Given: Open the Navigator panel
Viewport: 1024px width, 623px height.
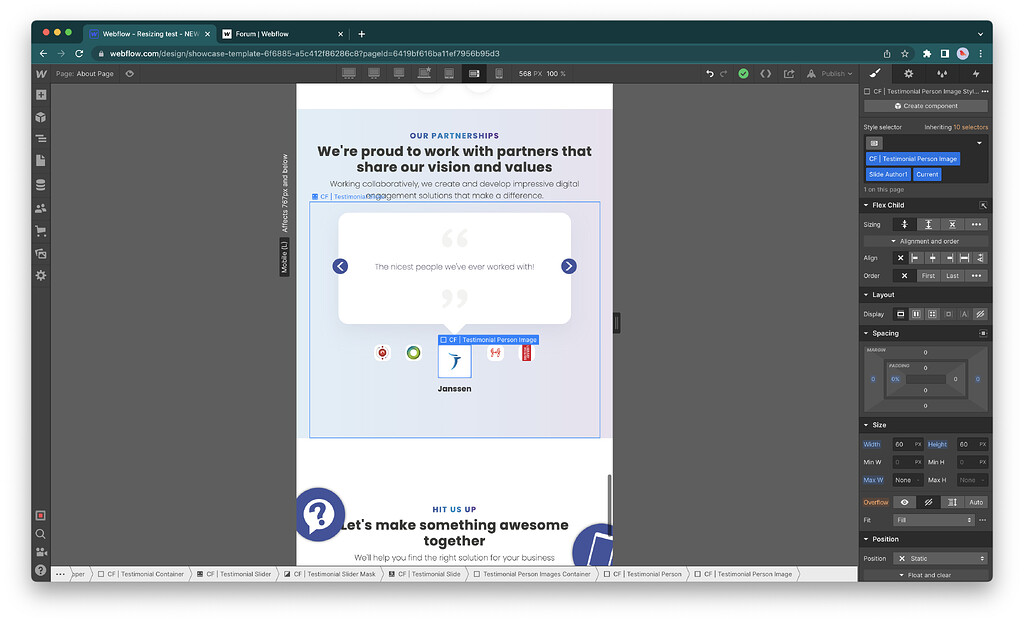Looking at the screenshot, I should coord(40,138).
